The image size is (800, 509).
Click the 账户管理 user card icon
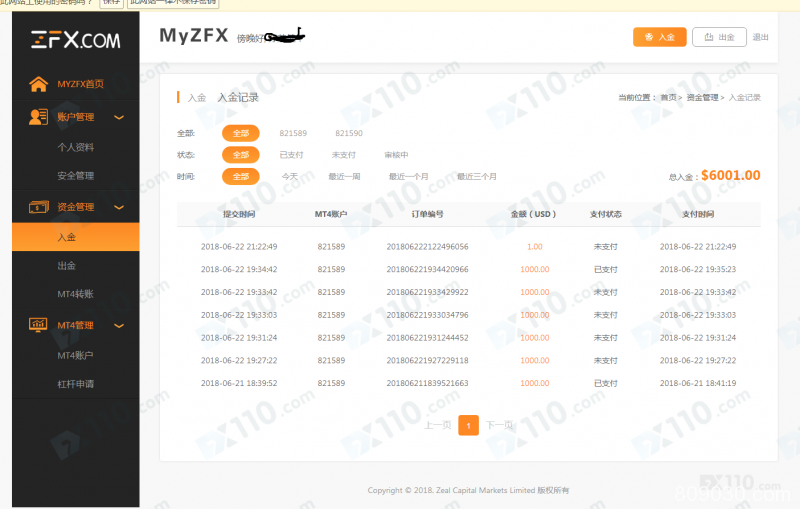coord(38,117)
